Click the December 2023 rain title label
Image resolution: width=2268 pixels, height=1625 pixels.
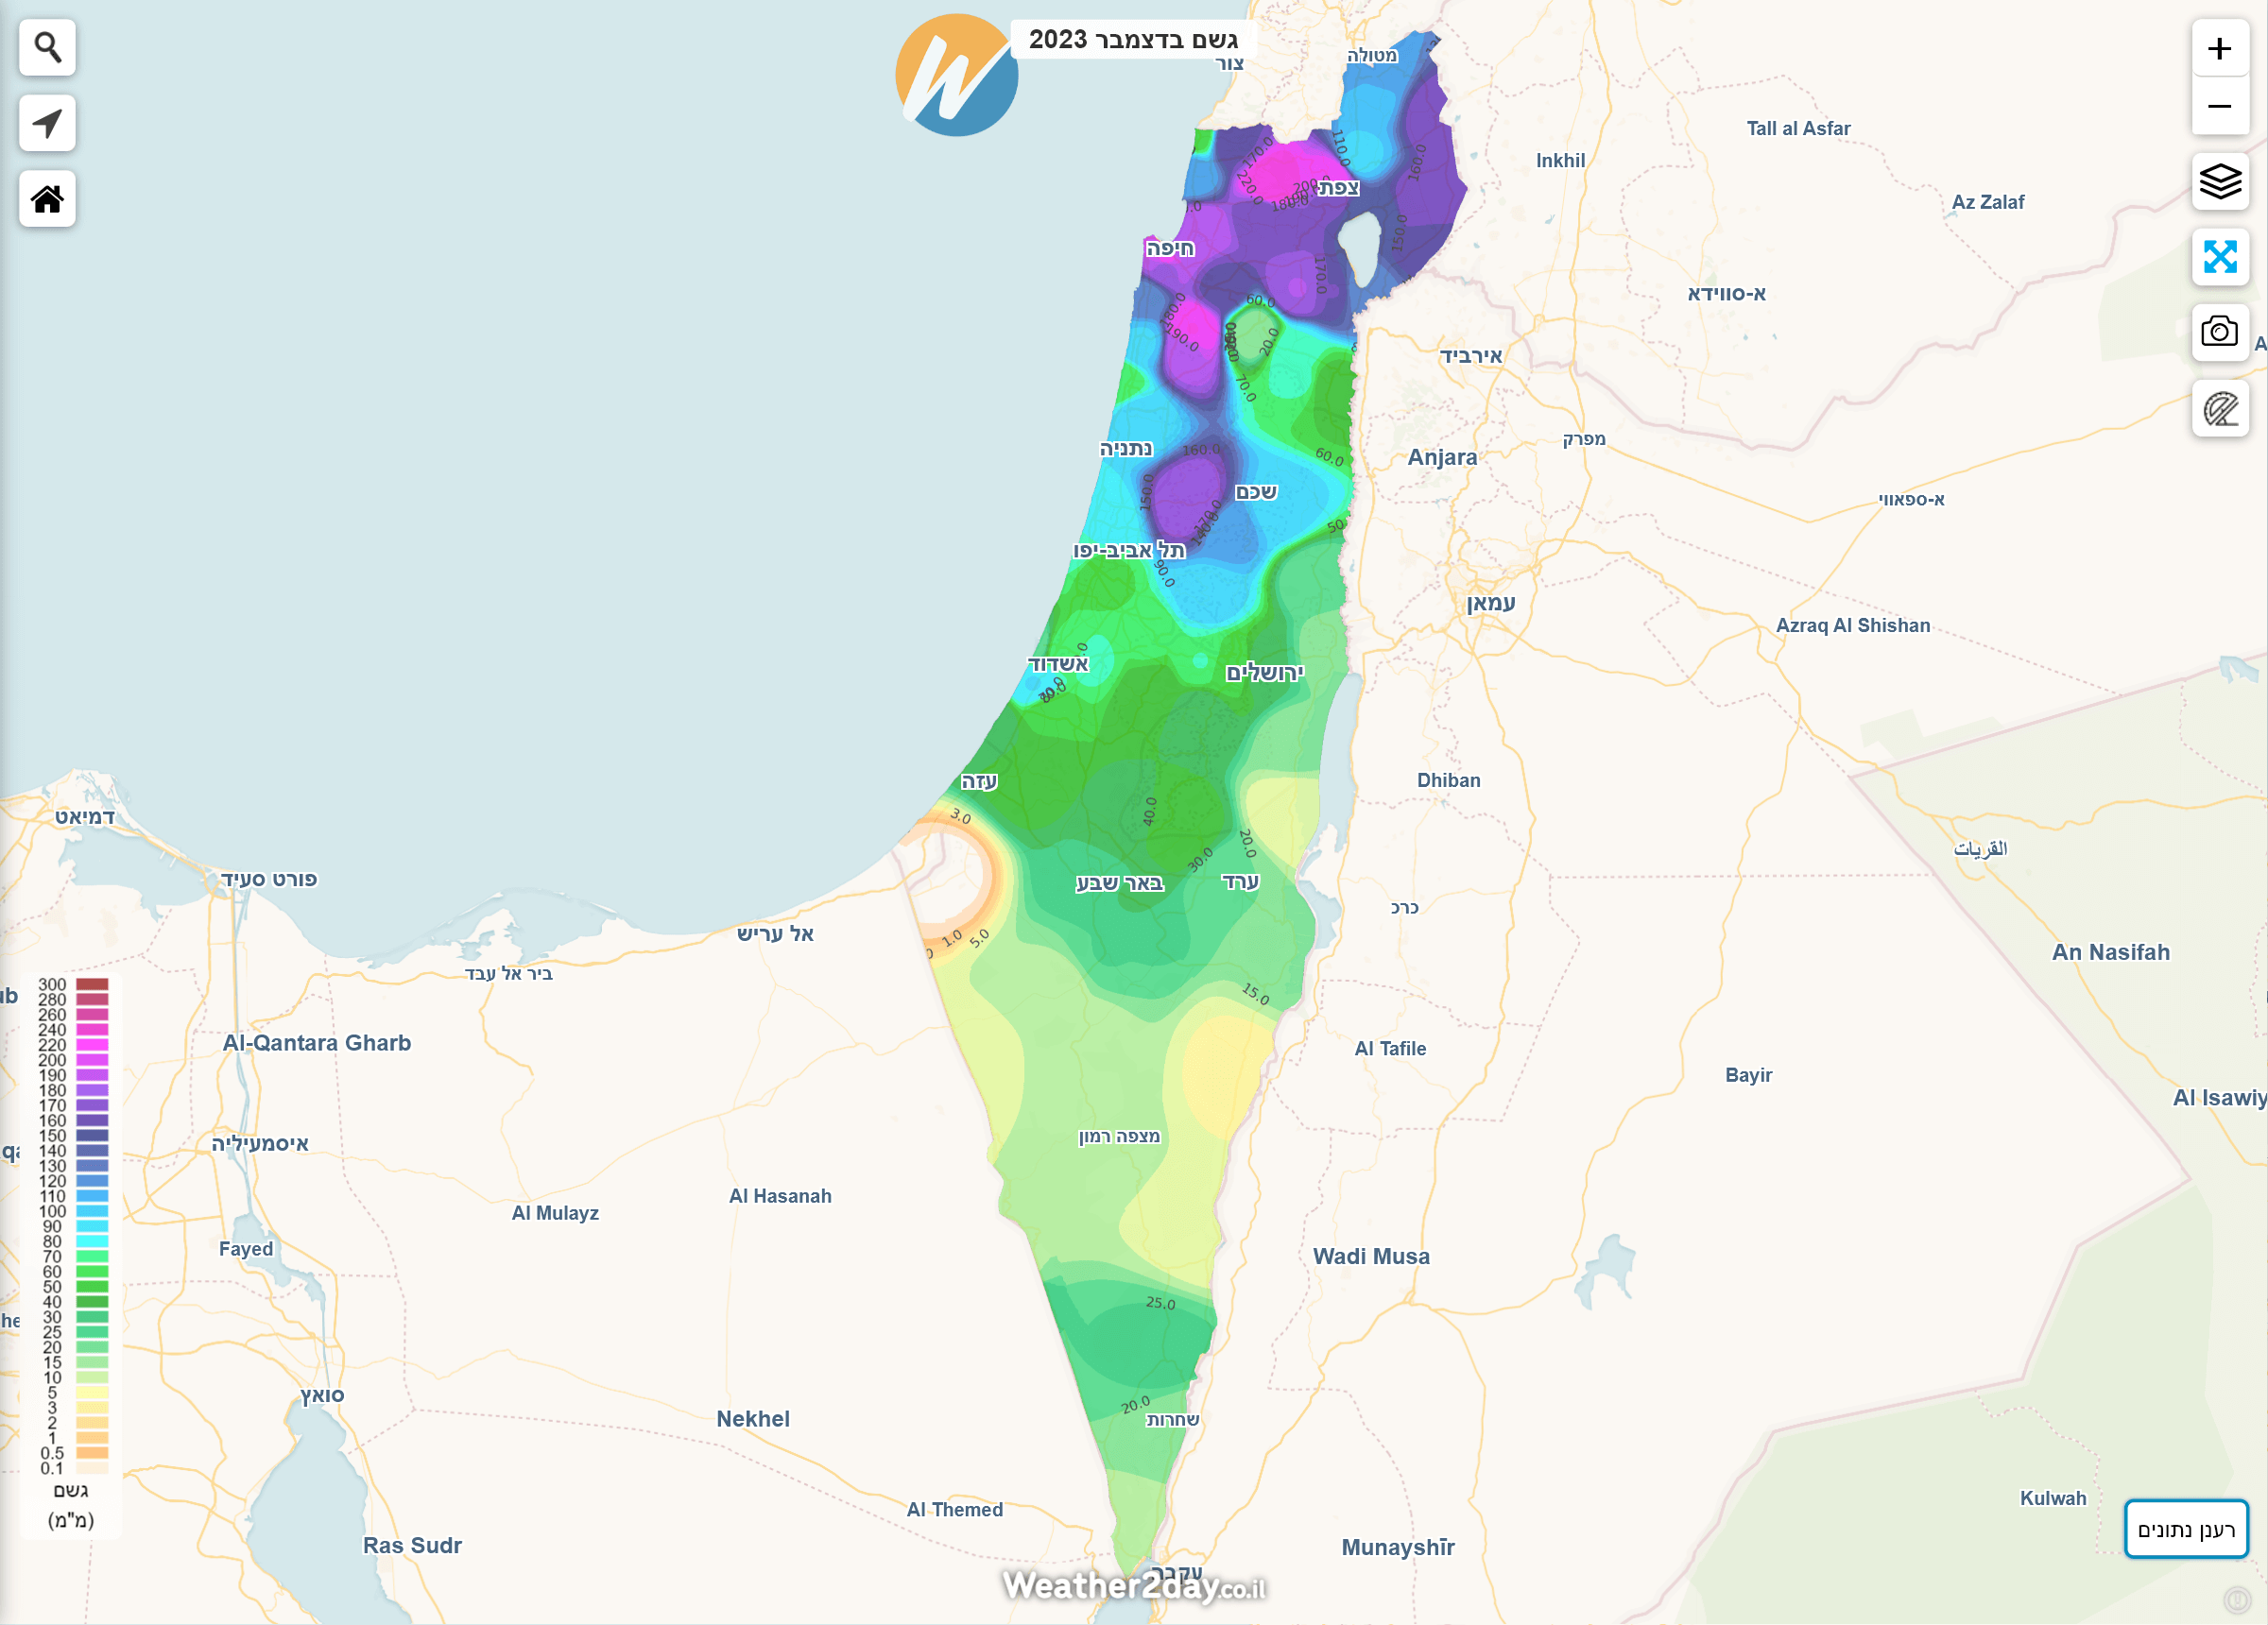click(x=1133, y=40)
